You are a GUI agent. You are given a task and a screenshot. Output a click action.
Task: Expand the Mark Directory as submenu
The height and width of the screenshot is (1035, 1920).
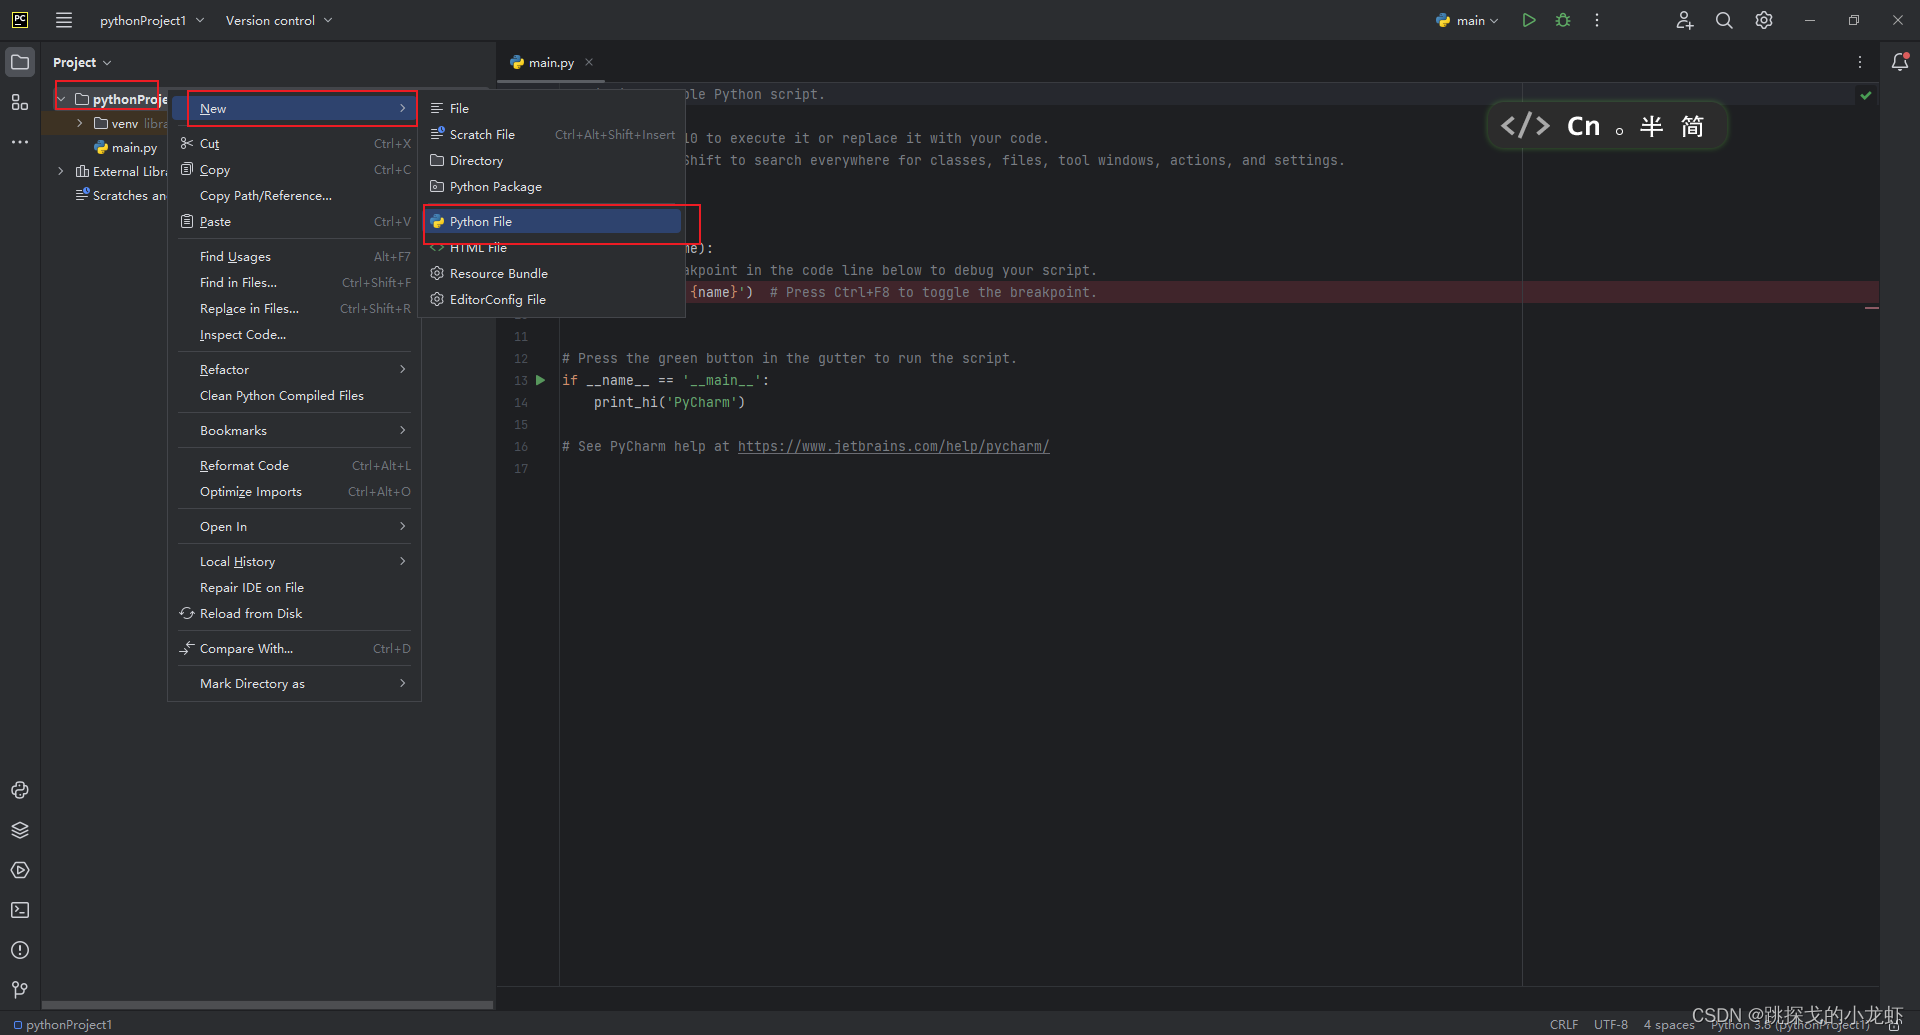pyautogui.click(x=294, y=683)
